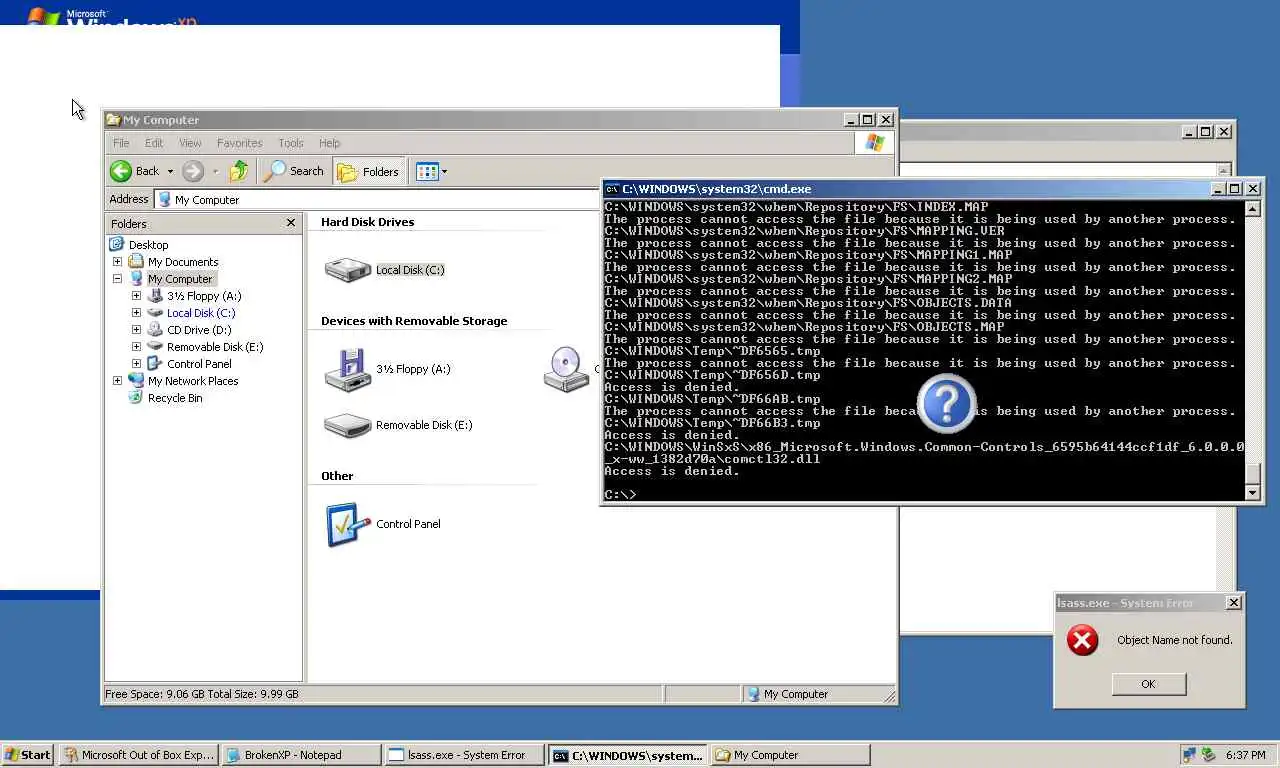Select My Network Places tree icon
1280x768 pixels.
tap(135, 381)
